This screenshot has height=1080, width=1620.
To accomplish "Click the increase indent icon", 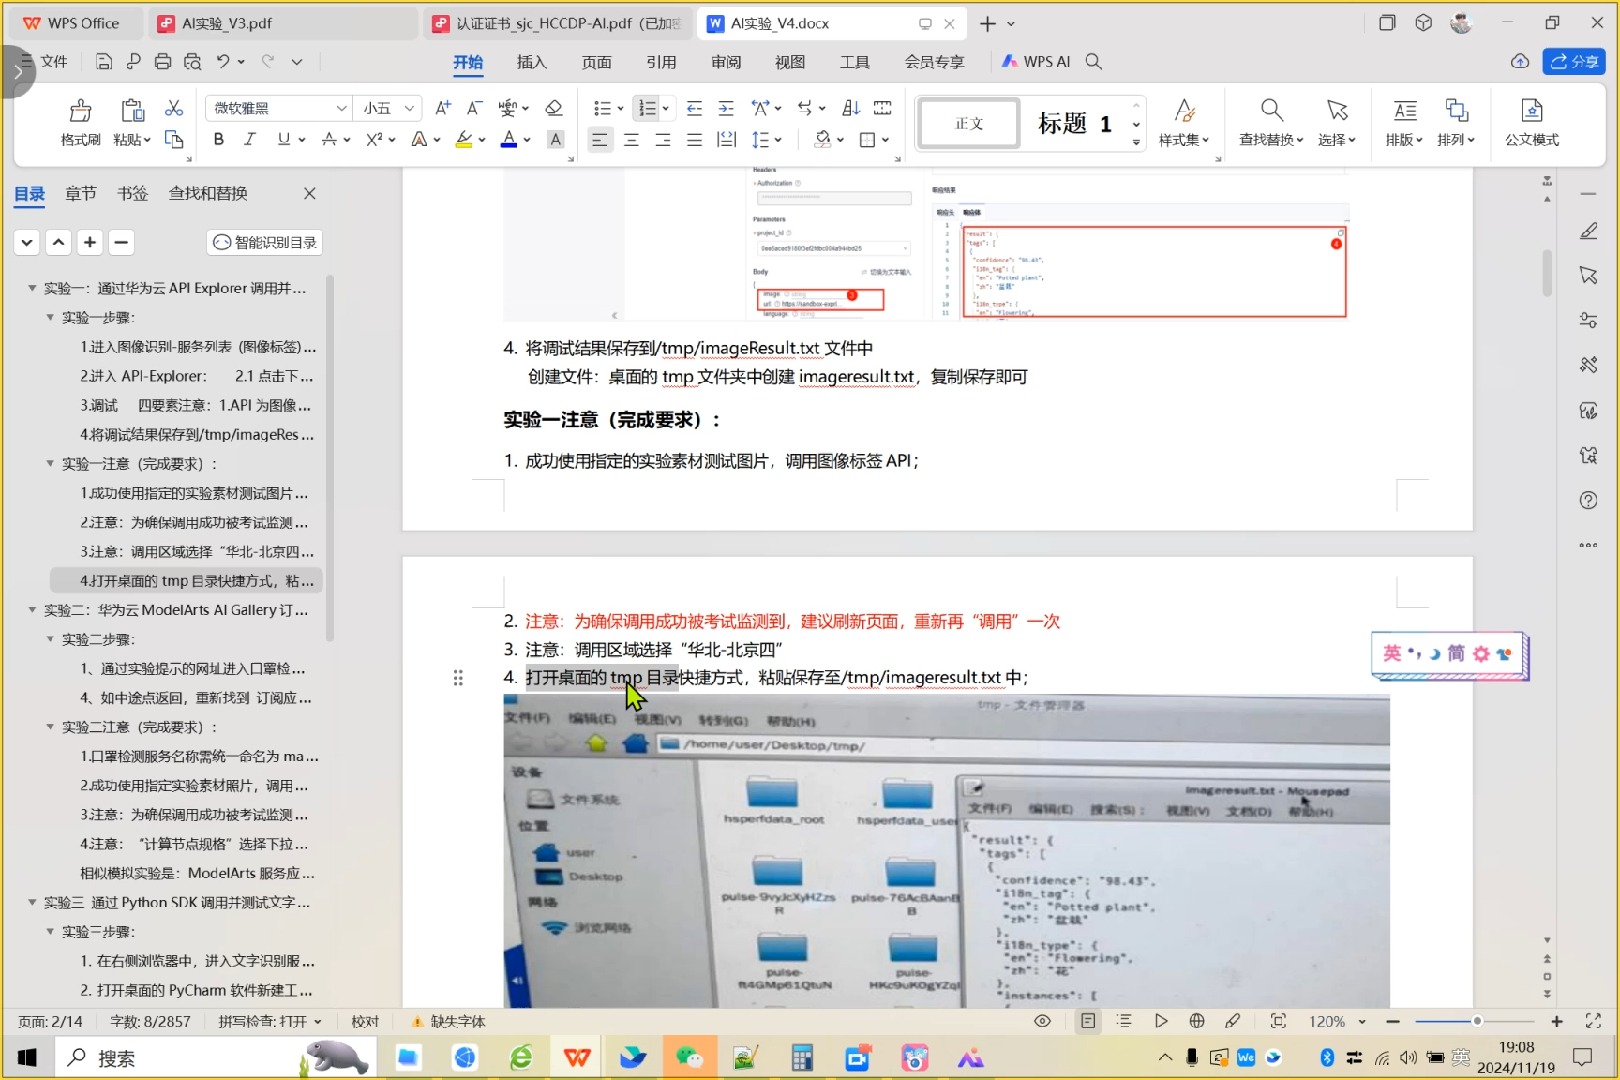I will tap(726, 108).
